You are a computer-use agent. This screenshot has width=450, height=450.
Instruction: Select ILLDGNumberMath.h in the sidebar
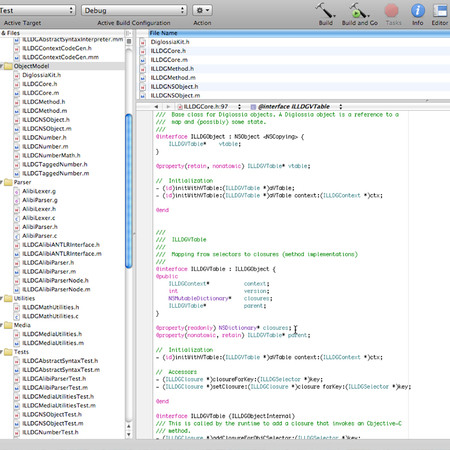pos(51,155)
